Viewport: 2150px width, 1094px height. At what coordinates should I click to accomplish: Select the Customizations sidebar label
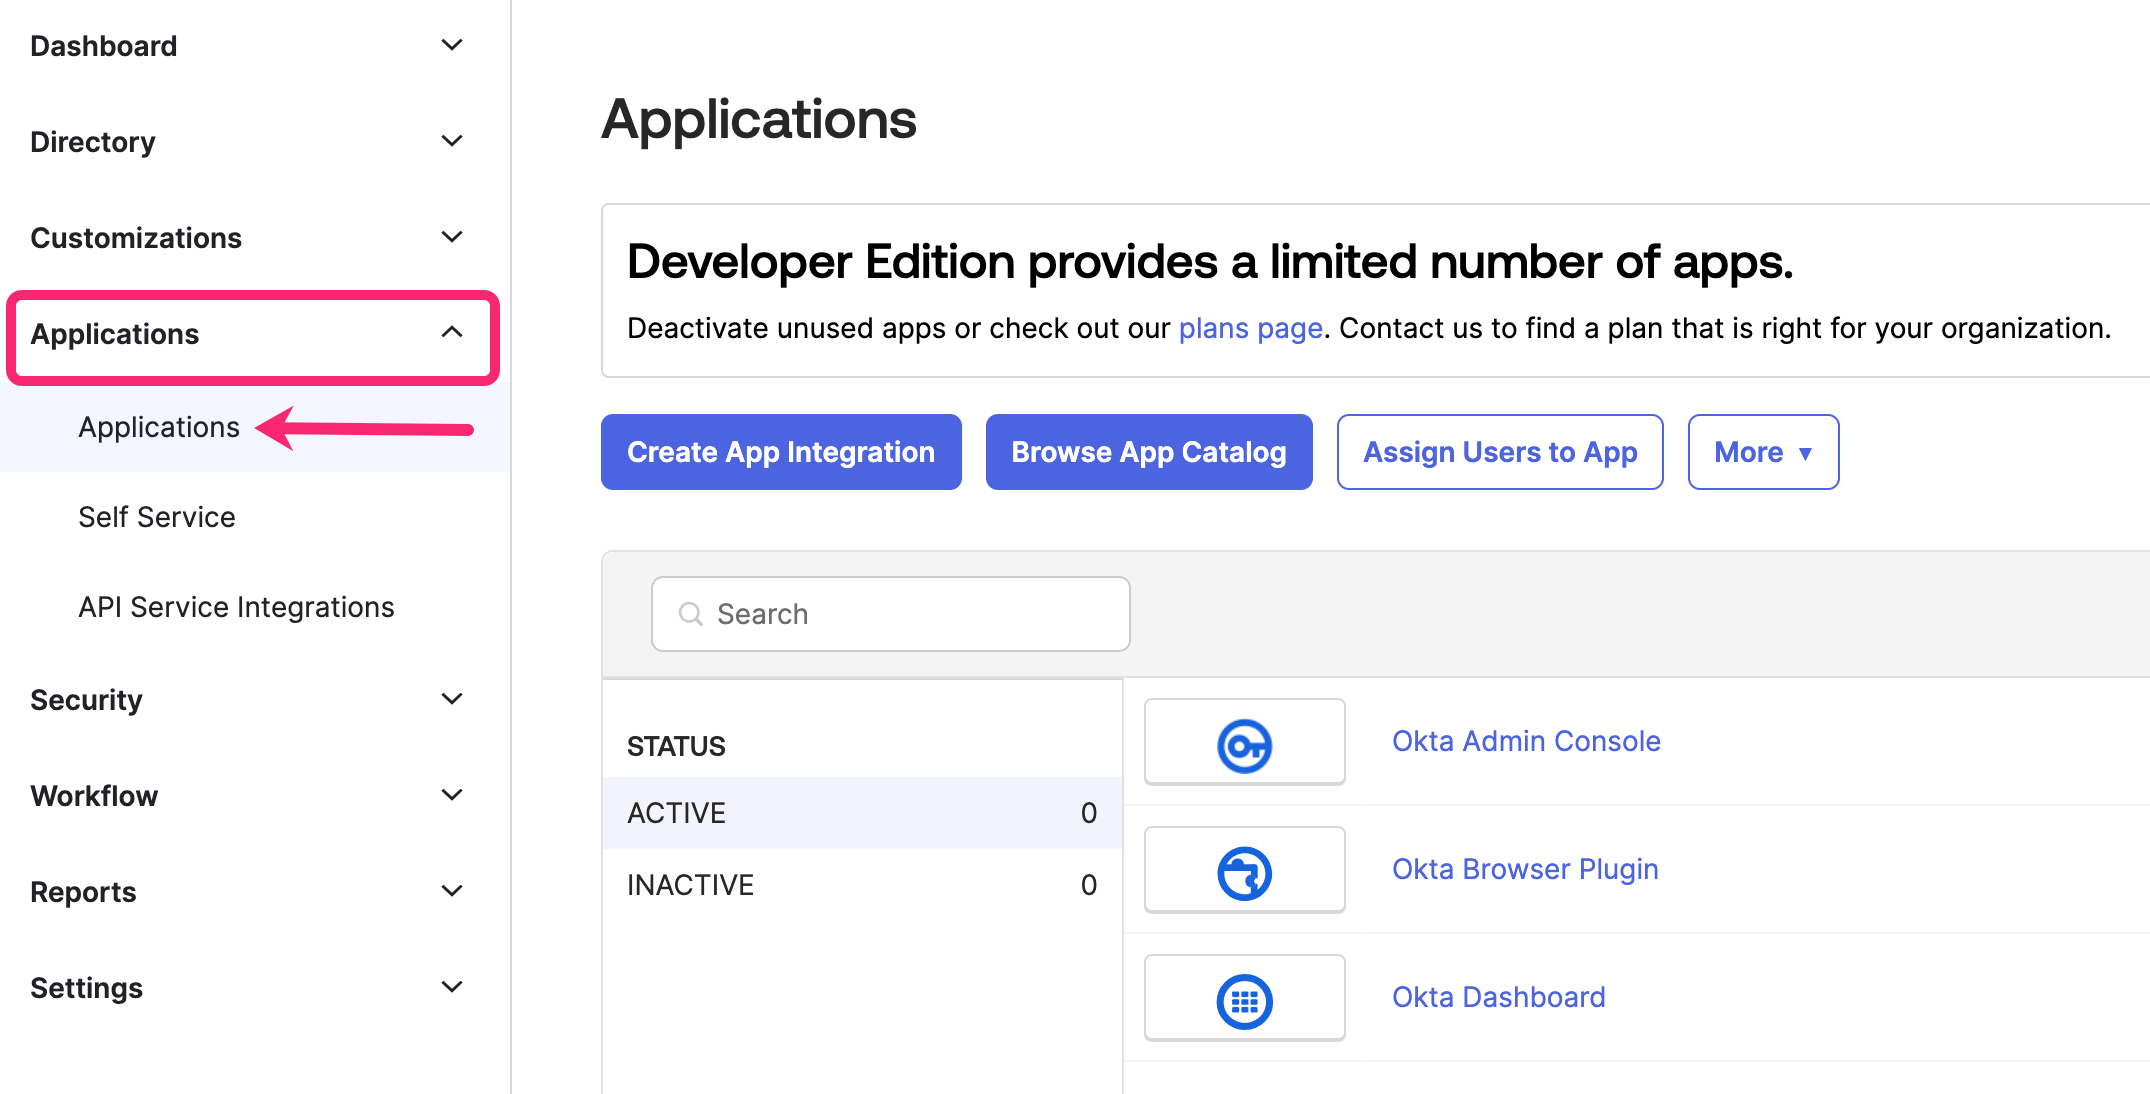click(136, 238)
